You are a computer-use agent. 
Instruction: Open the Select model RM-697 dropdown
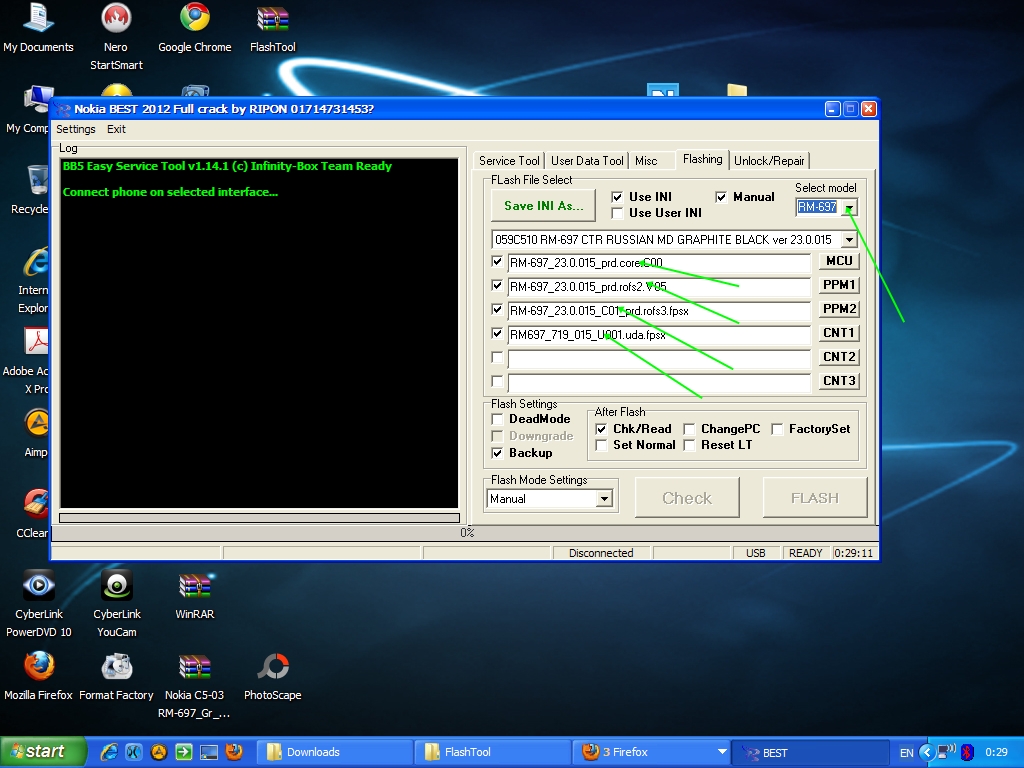pyautogui.click(x=849, y=208)
